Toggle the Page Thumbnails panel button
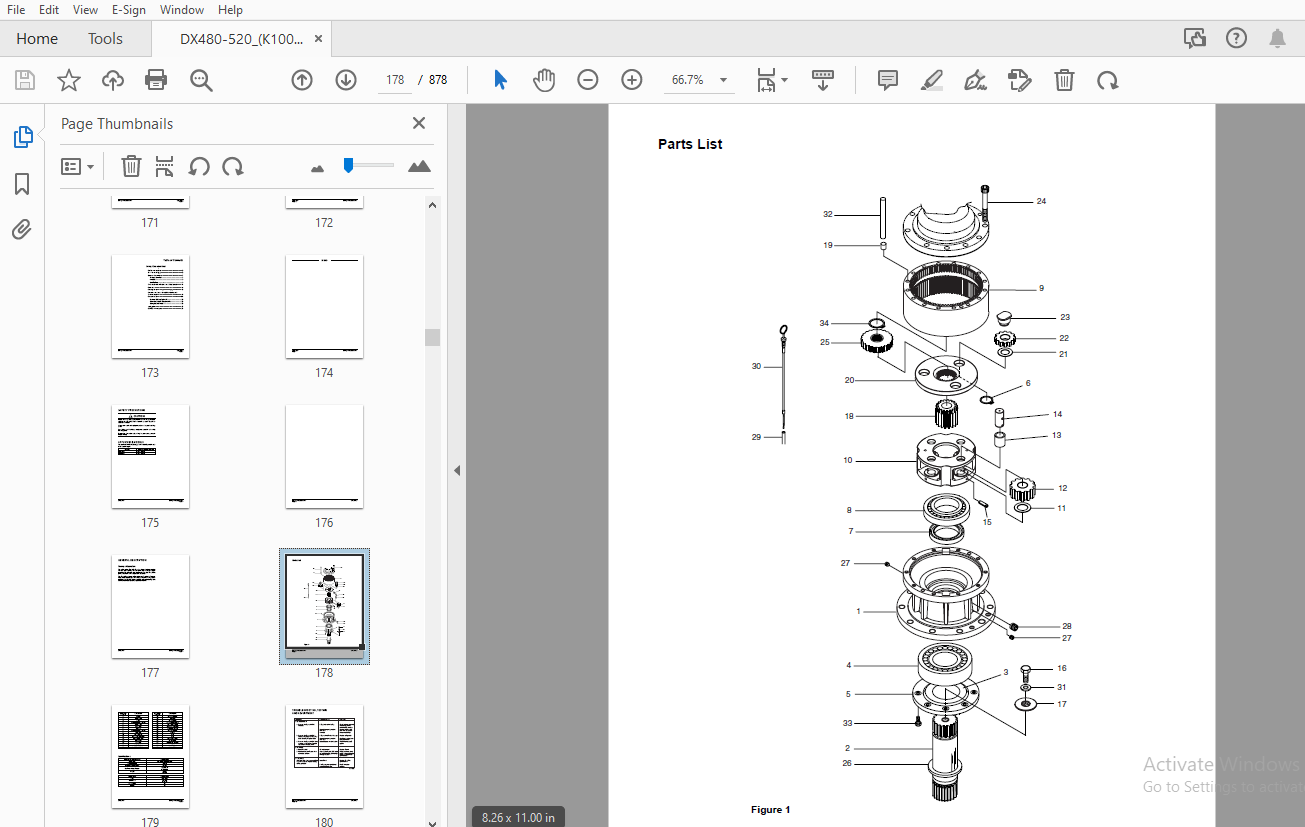This screenshot has height=827, width=1305. (22, 137)
